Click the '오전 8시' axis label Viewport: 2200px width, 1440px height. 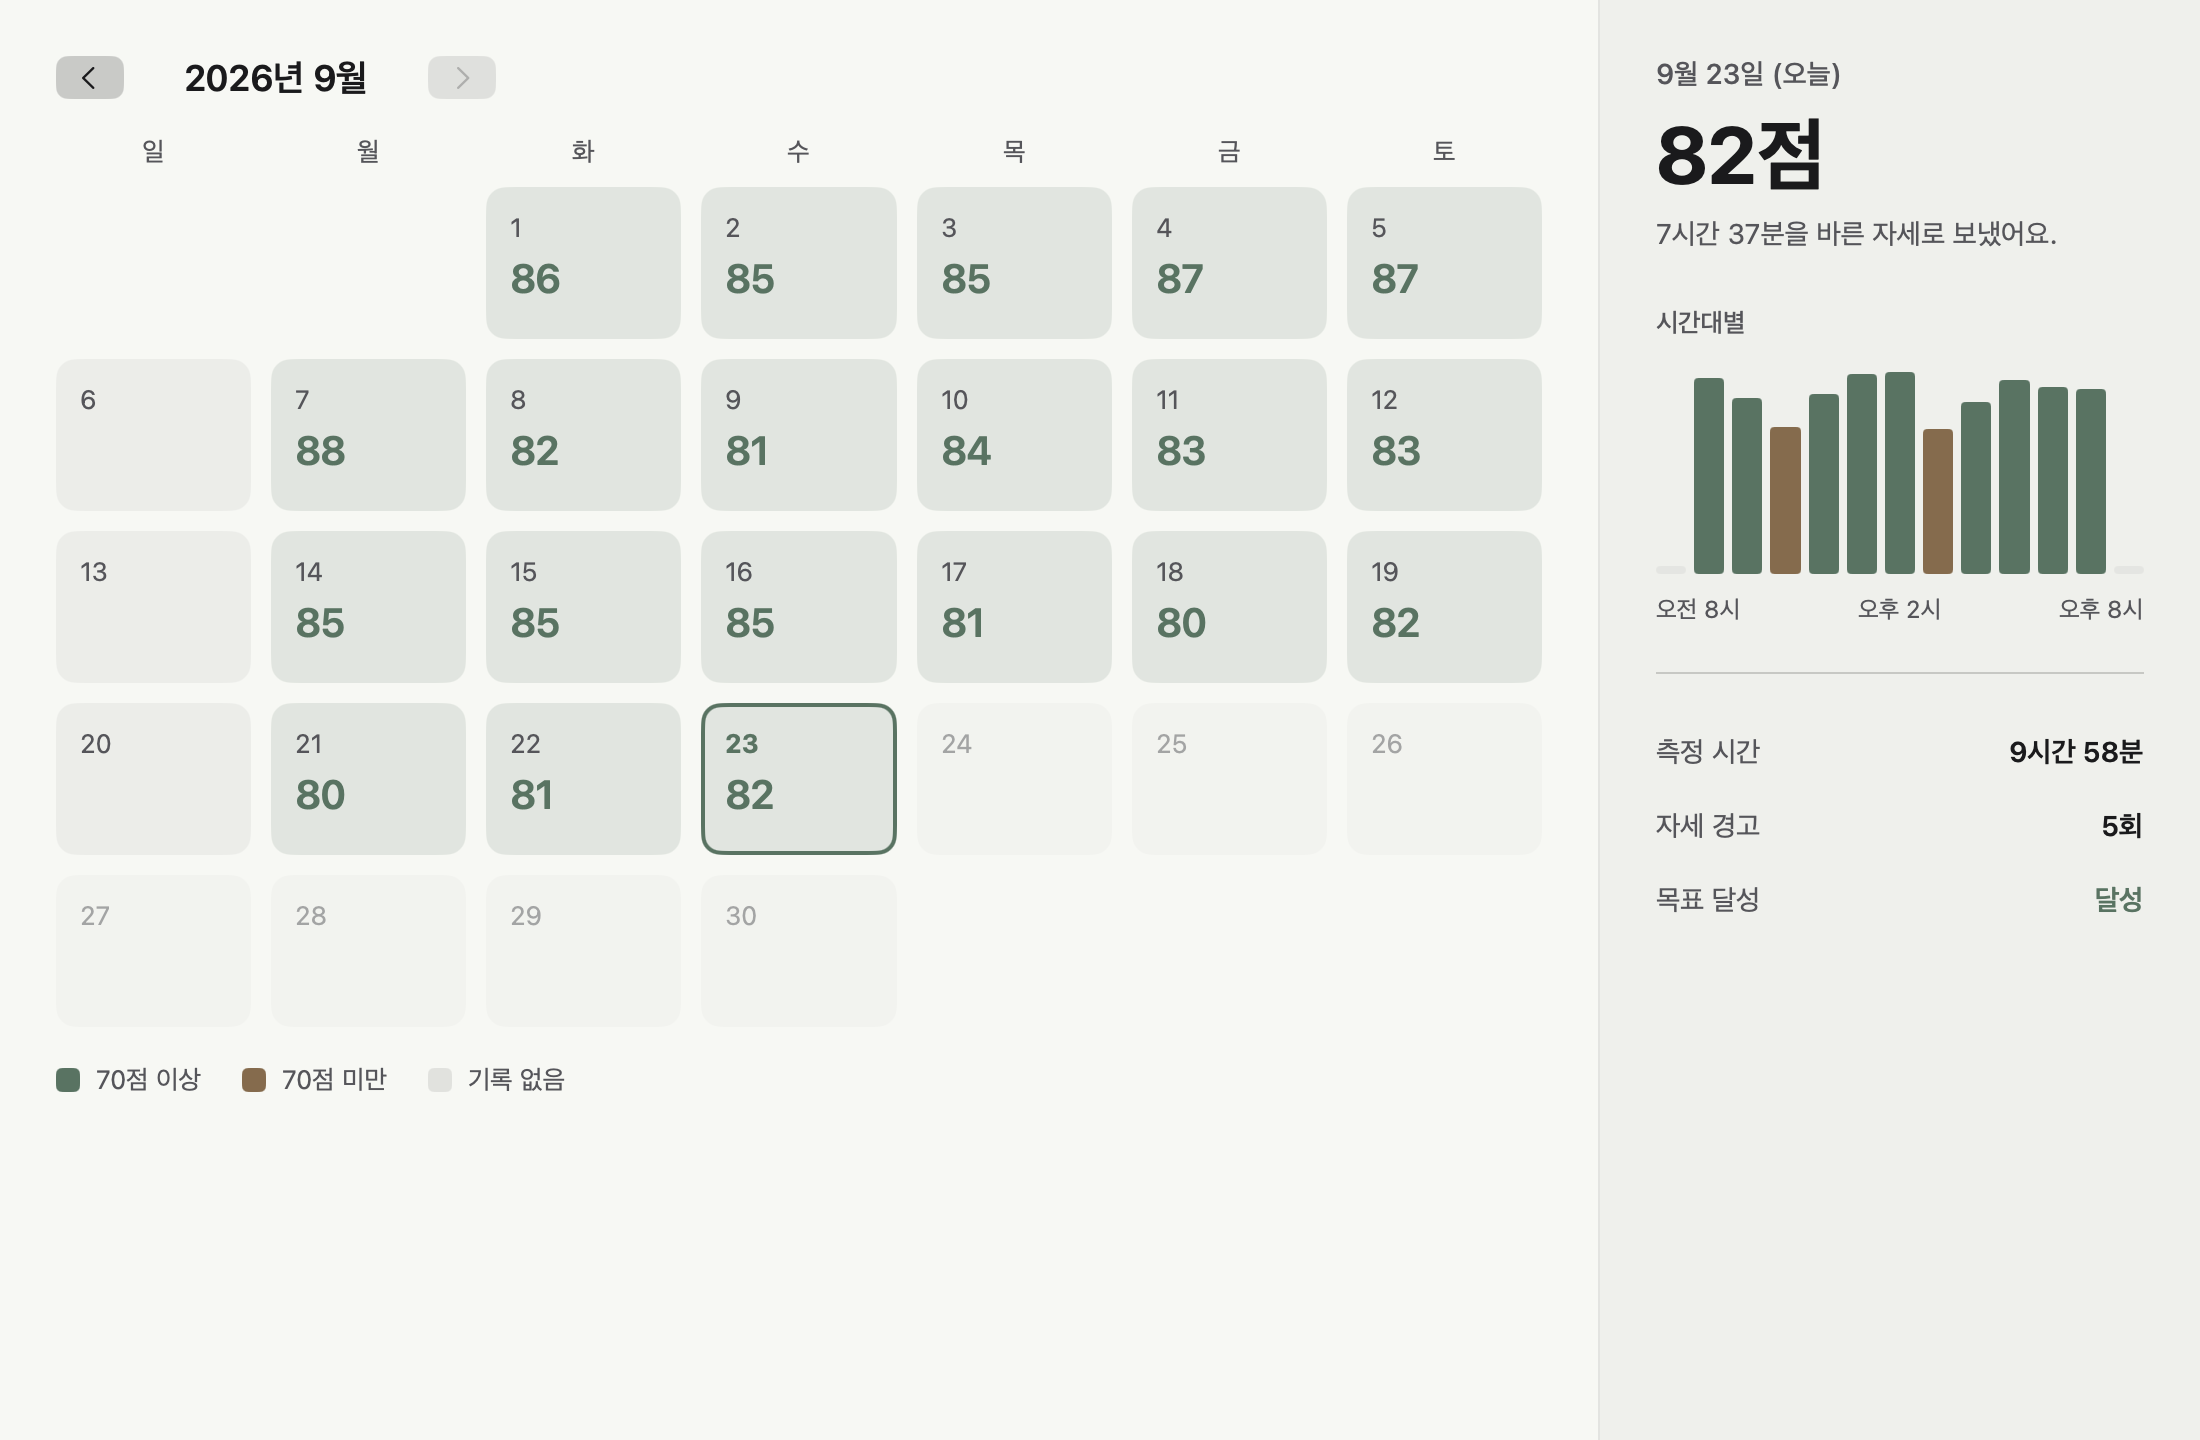point(1698,609)
